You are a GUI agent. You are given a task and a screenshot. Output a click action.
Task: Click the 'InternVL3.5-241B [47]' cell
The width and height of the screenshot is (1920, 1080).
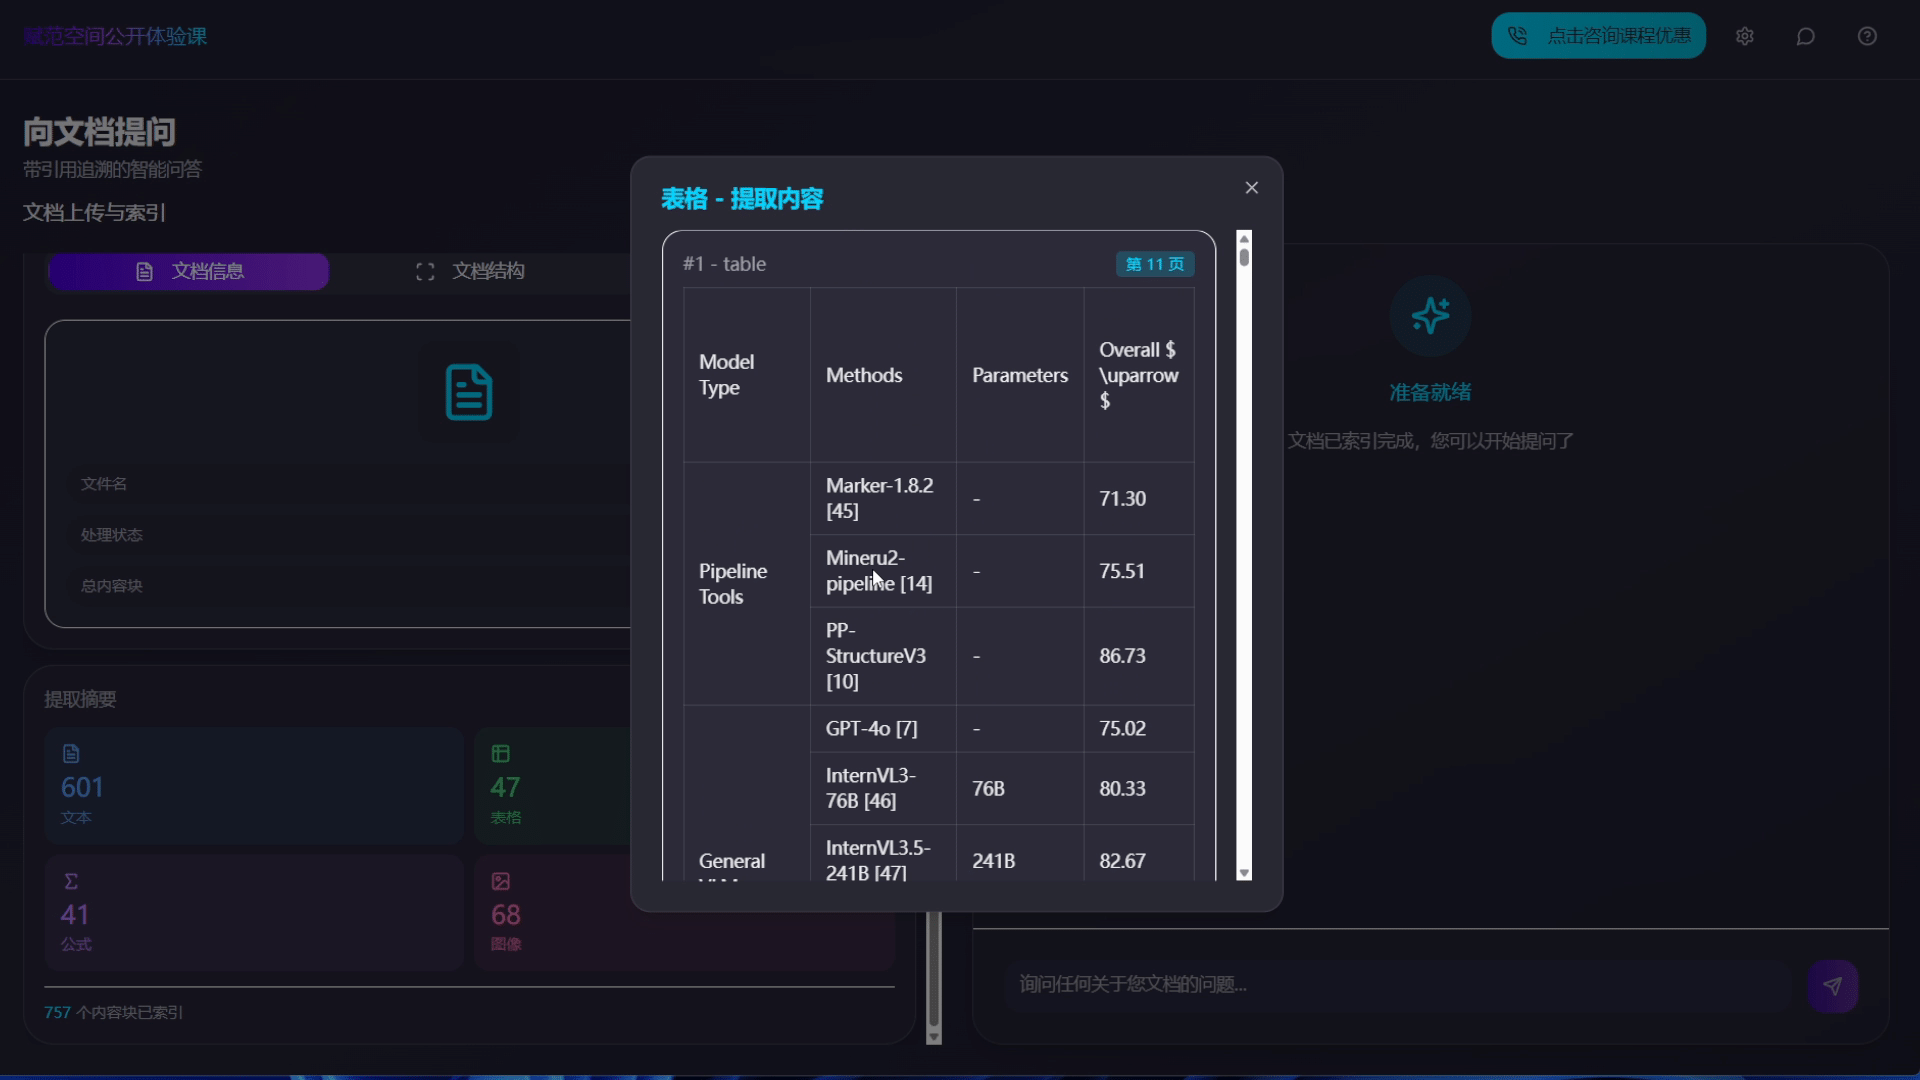(x=883, y=853)
